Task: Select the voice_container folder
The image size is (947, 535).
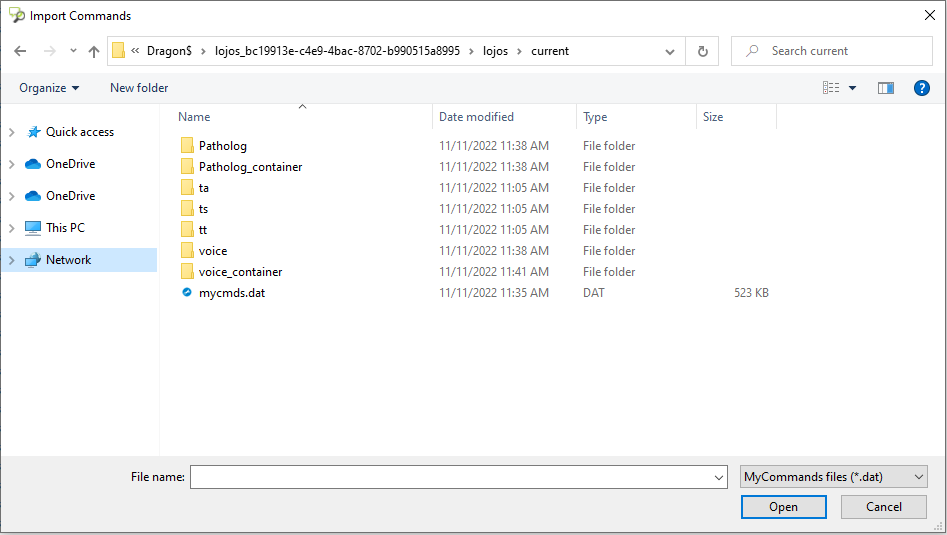Action: coord(240,272)
